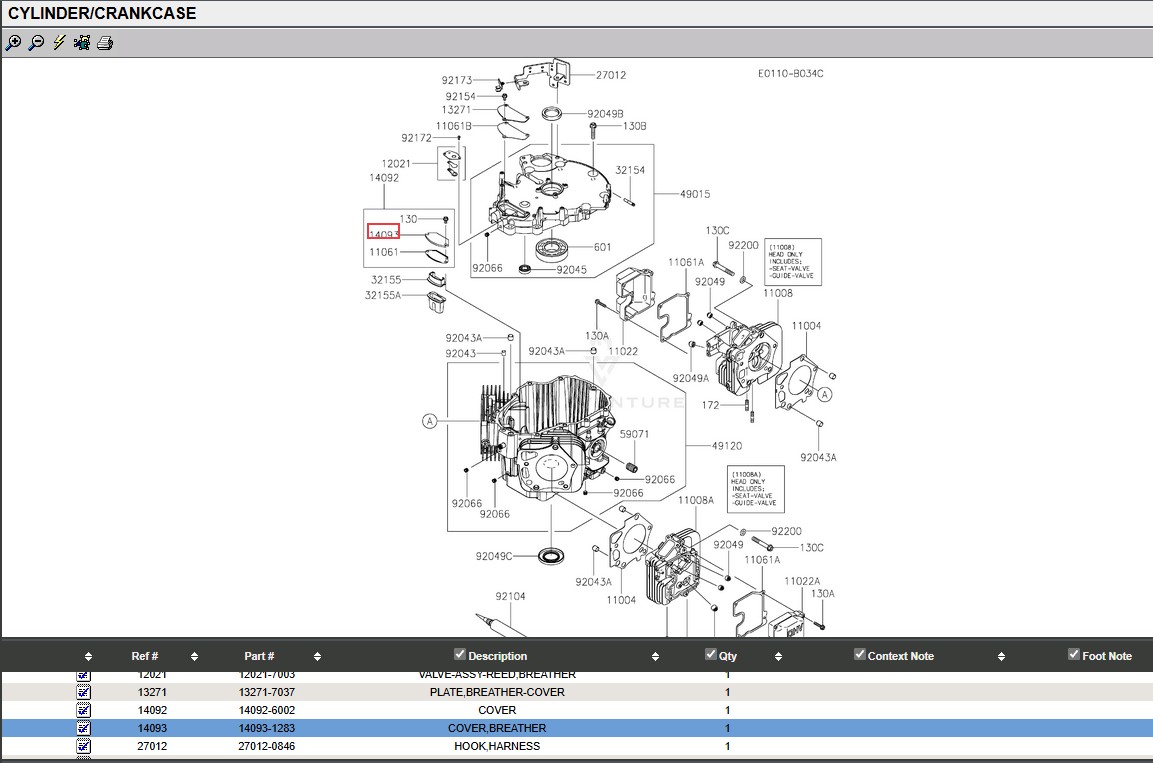Click the fit-to-window diagram icon

tap(82, 43)
